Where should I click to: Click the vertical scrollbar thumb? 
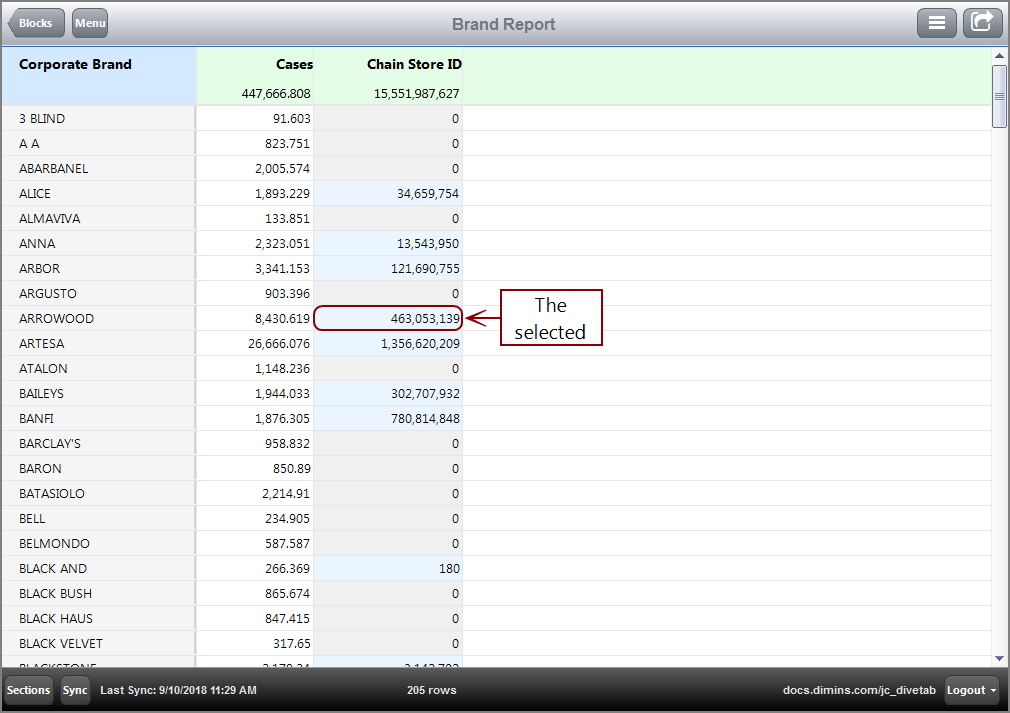pos(999,98)
